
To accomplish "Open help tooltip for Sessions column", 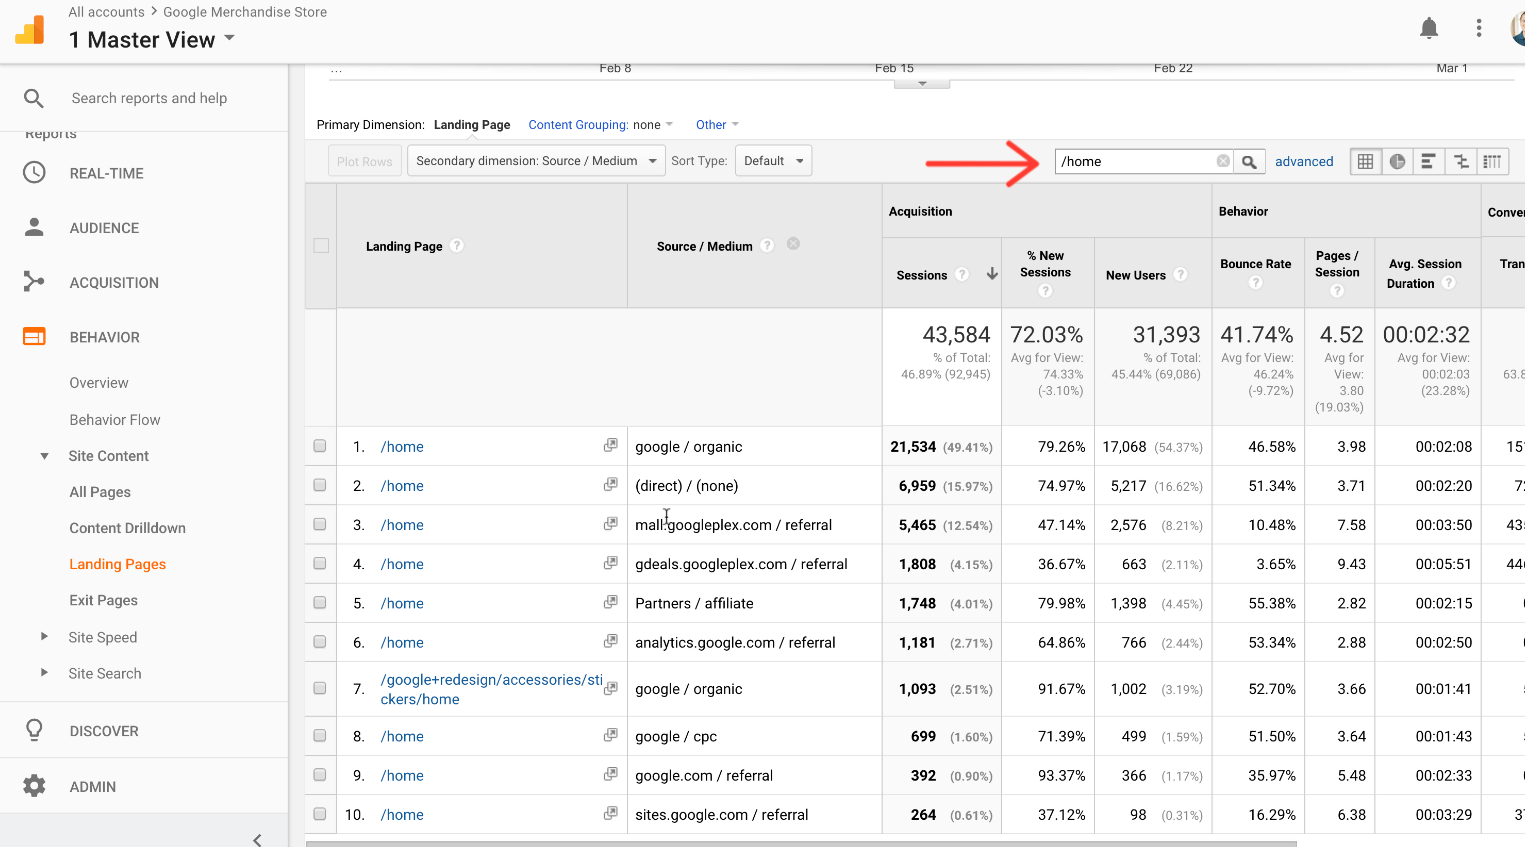I will click(962, 274).
